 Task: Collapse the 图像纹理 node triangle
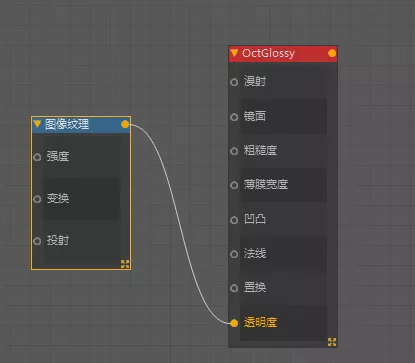pyautogui.click(x=37, y=124)
